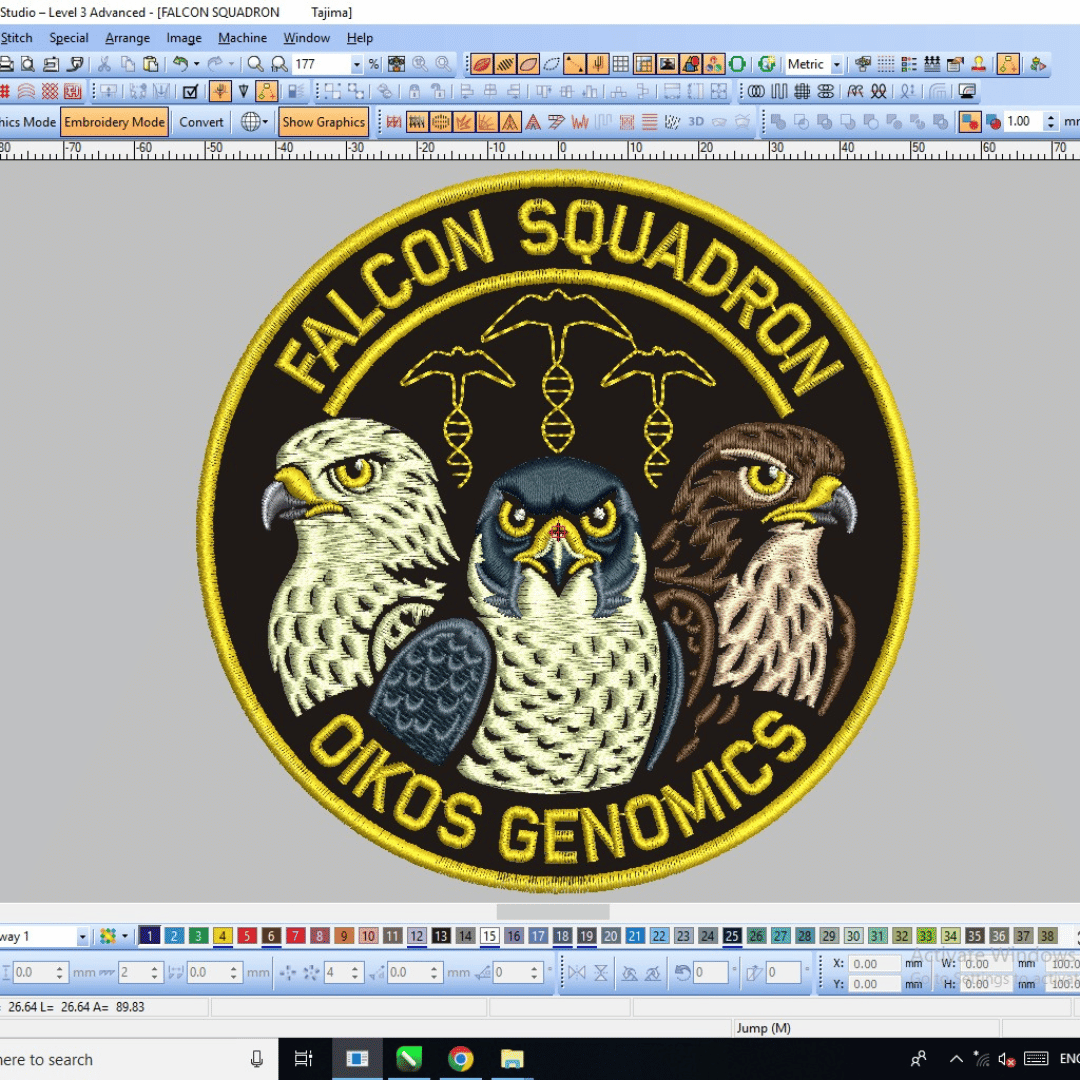Click the mirror vertical hourglass icon
Image resolution: width=1080 pixels, height=1080 pixels.
coord(601,973)
